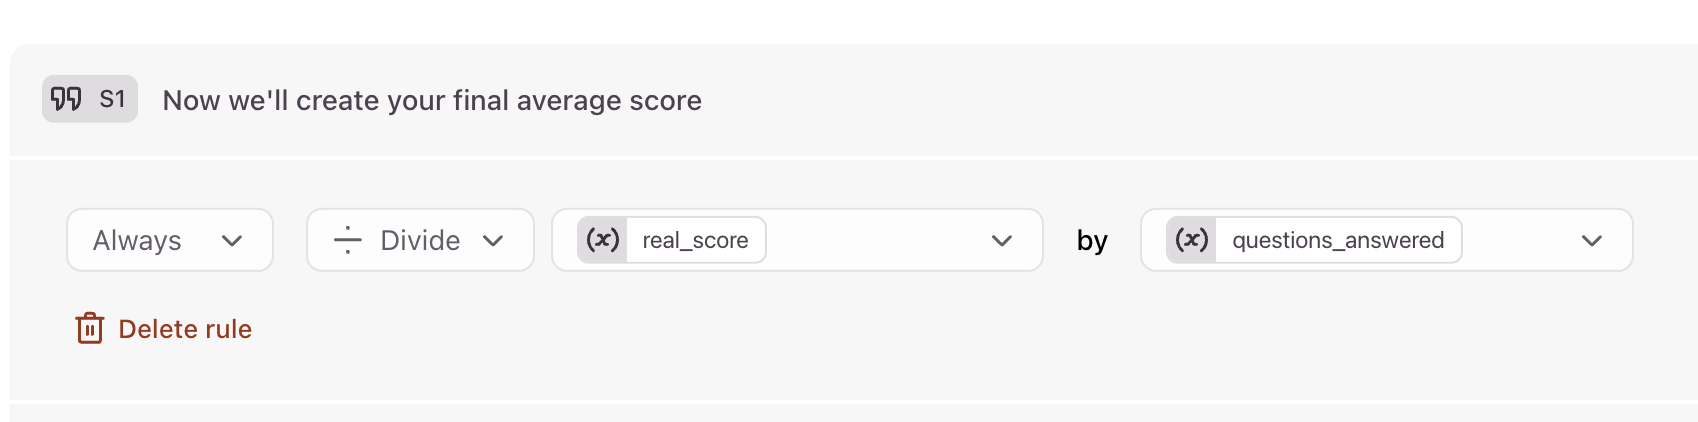Click the variable (x) icon beside questions_answered
1698x422 pixels.
click(1191, 240)
